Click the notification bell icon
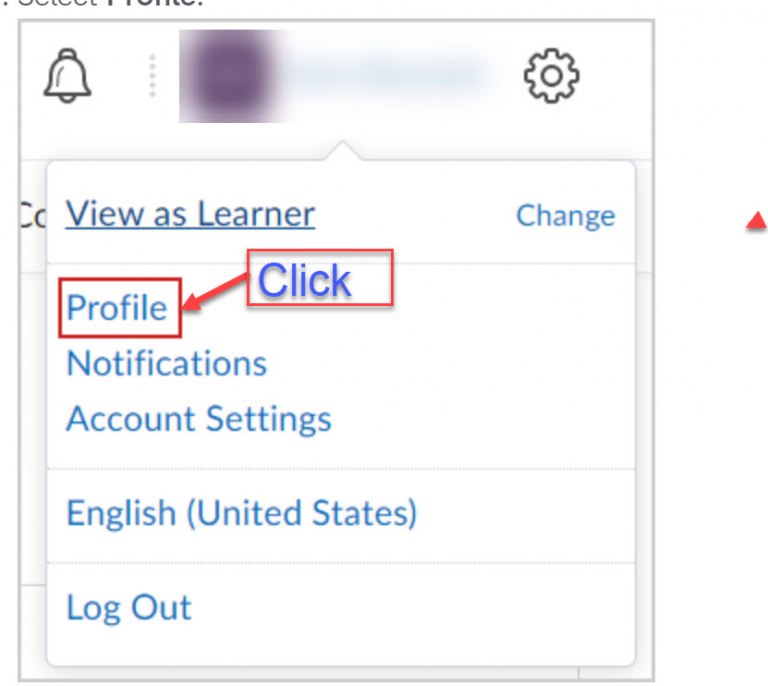This screenshot has height=686, width=768. 68,76
